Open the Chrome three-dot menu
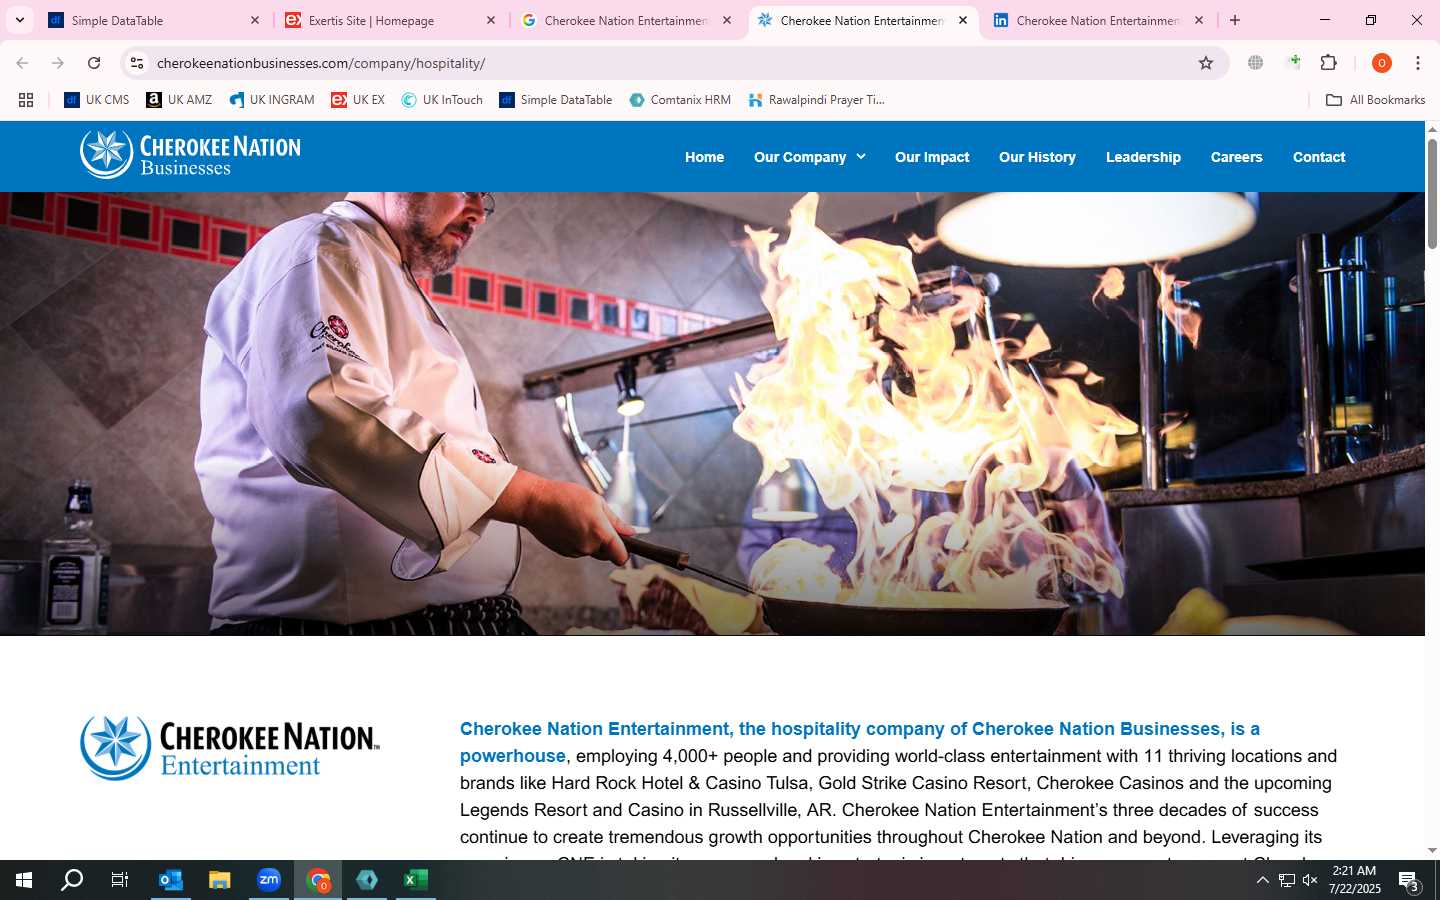Screen dimensions: 1440x900 pos(1418,63)
